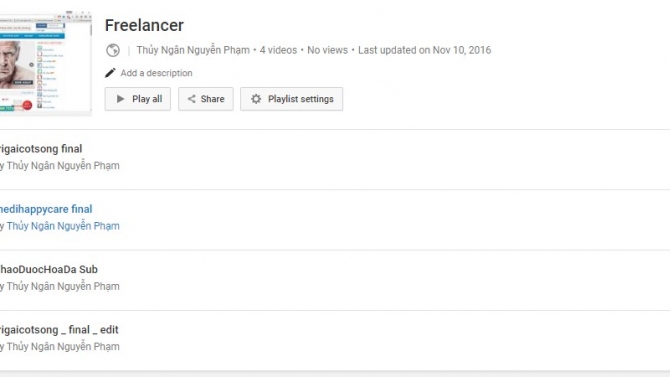This screenshot has height=377, width=670.
Task: Open the video 'medihappycare final'
Action: (x=46, y=209)
